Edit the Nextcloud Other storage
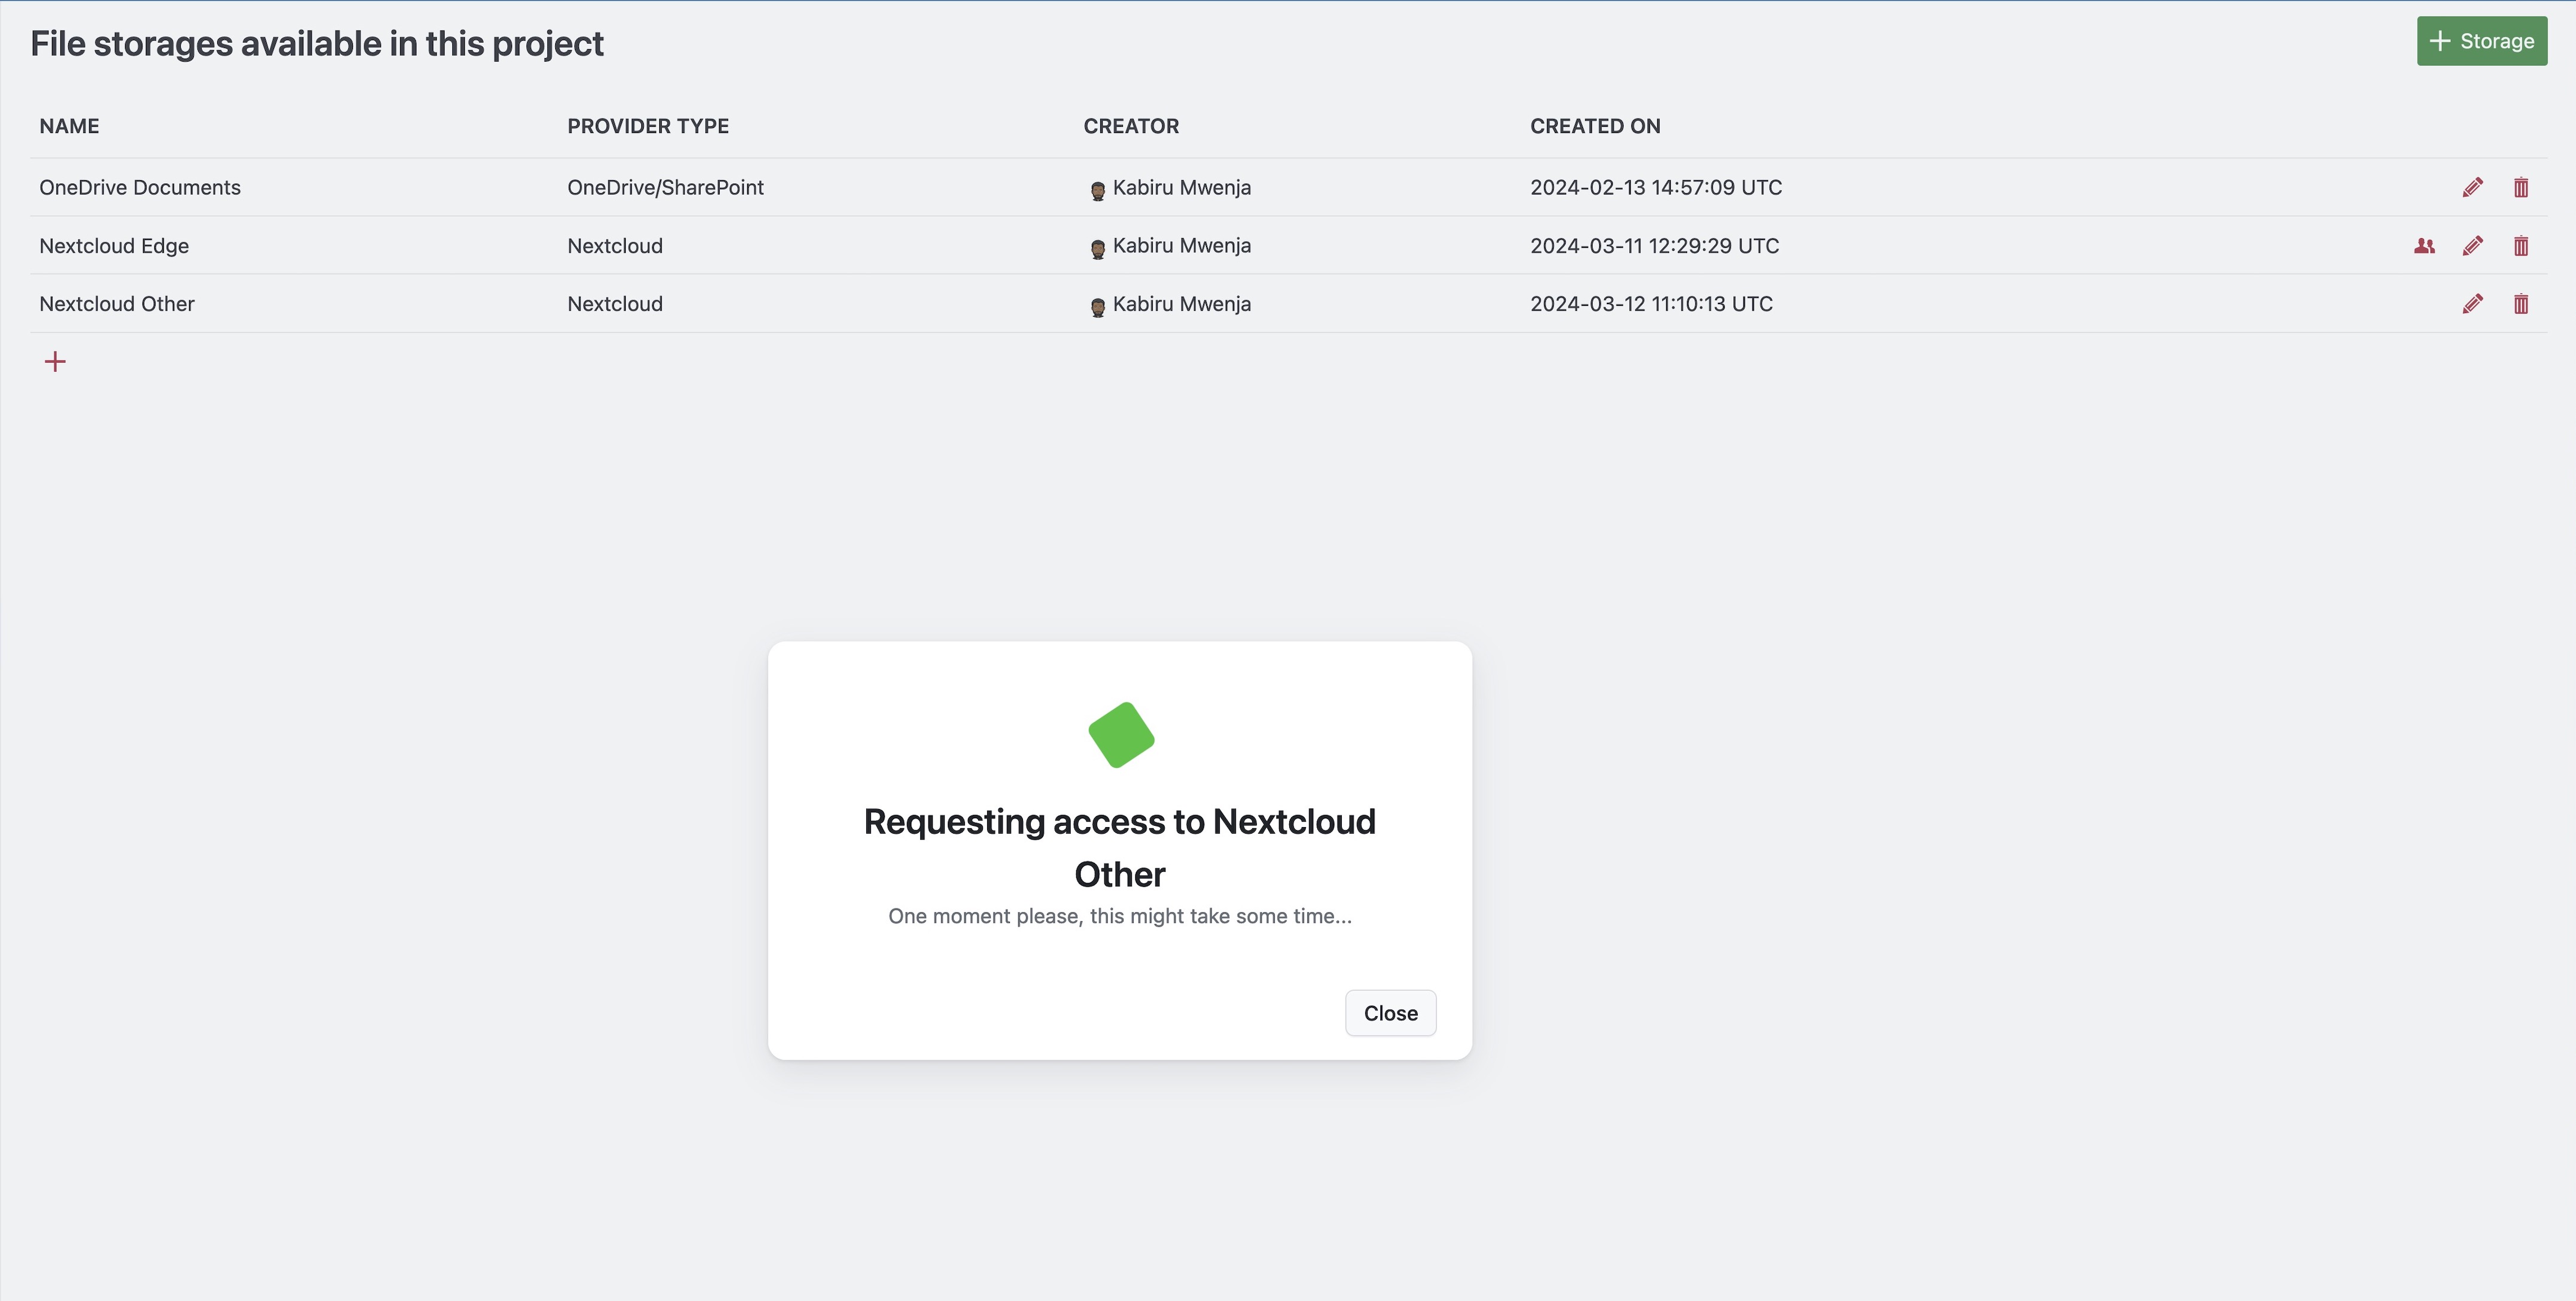This screenshot has height=1301, width=2576. click(2472, 304)
